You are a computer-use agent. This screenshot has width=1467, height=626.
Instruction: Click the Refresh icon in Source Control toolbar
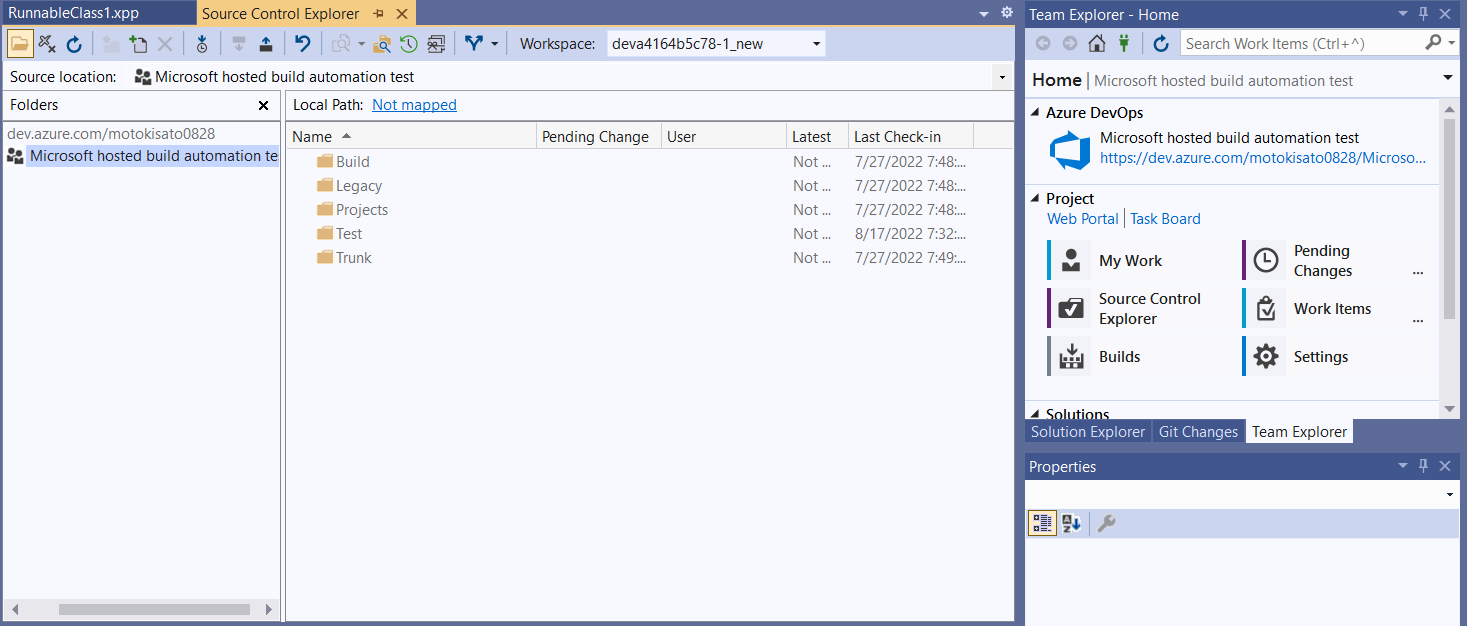[74, 44]
